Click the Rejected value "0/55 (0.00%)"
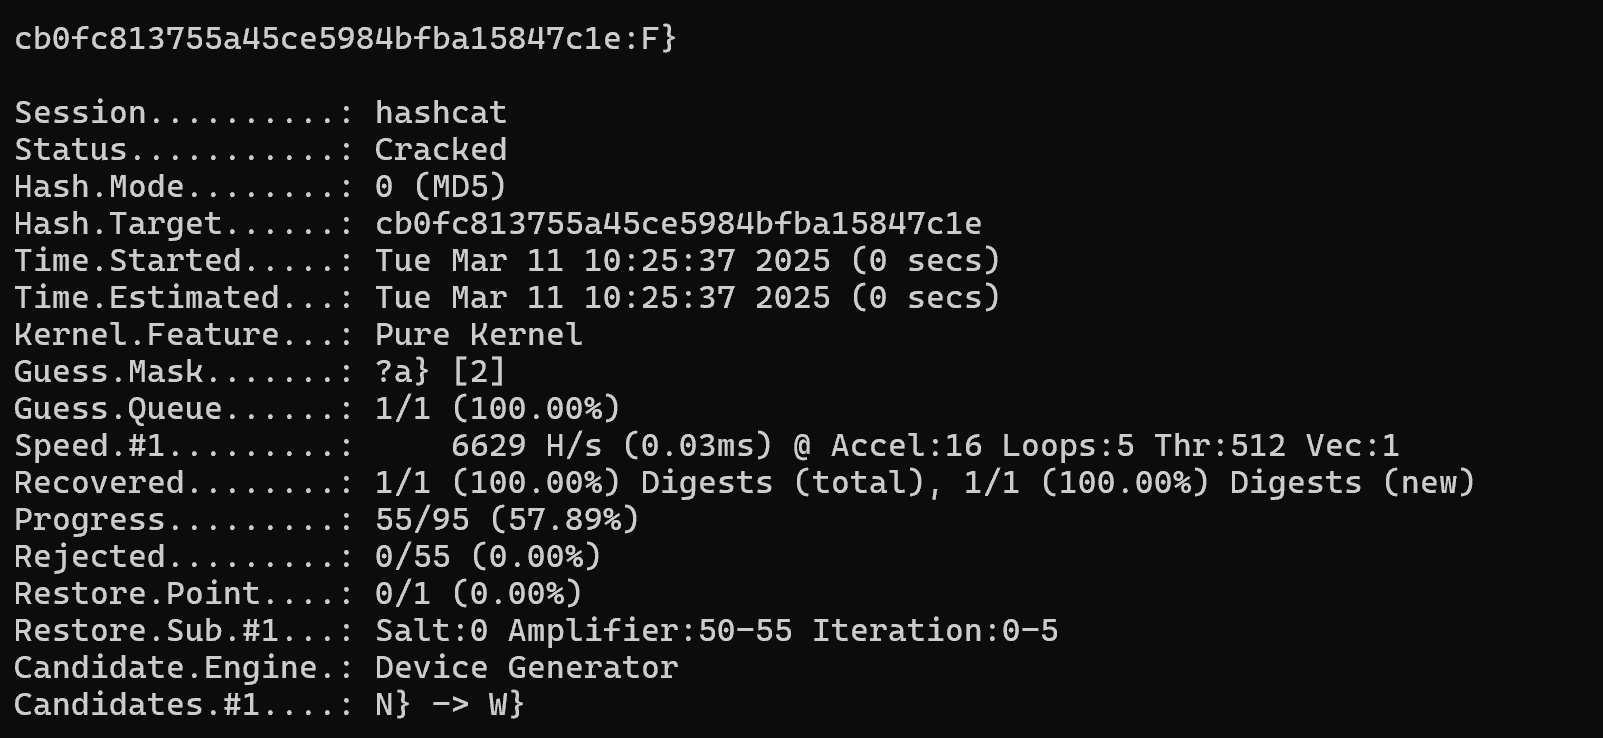Image resolution: width=1603 pixels, height=738 pixels. coord(487,557)
